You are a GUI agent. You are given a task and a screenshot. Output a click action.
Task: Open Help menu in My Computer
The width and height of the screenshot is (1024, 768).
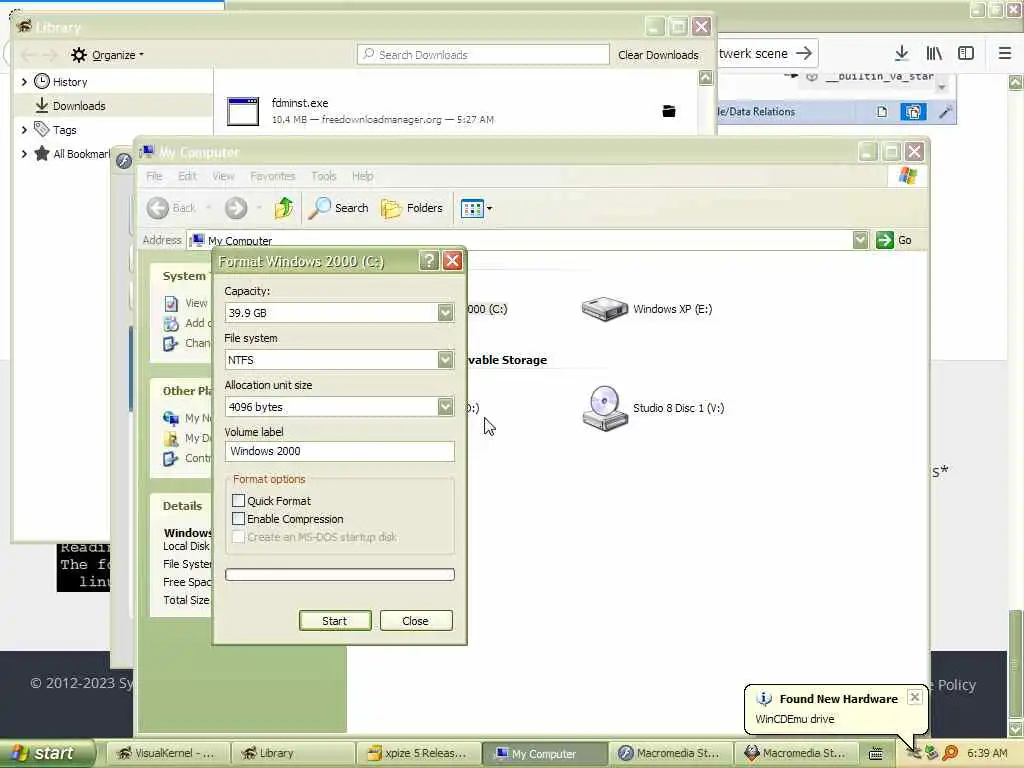click(x=362, y=176)
